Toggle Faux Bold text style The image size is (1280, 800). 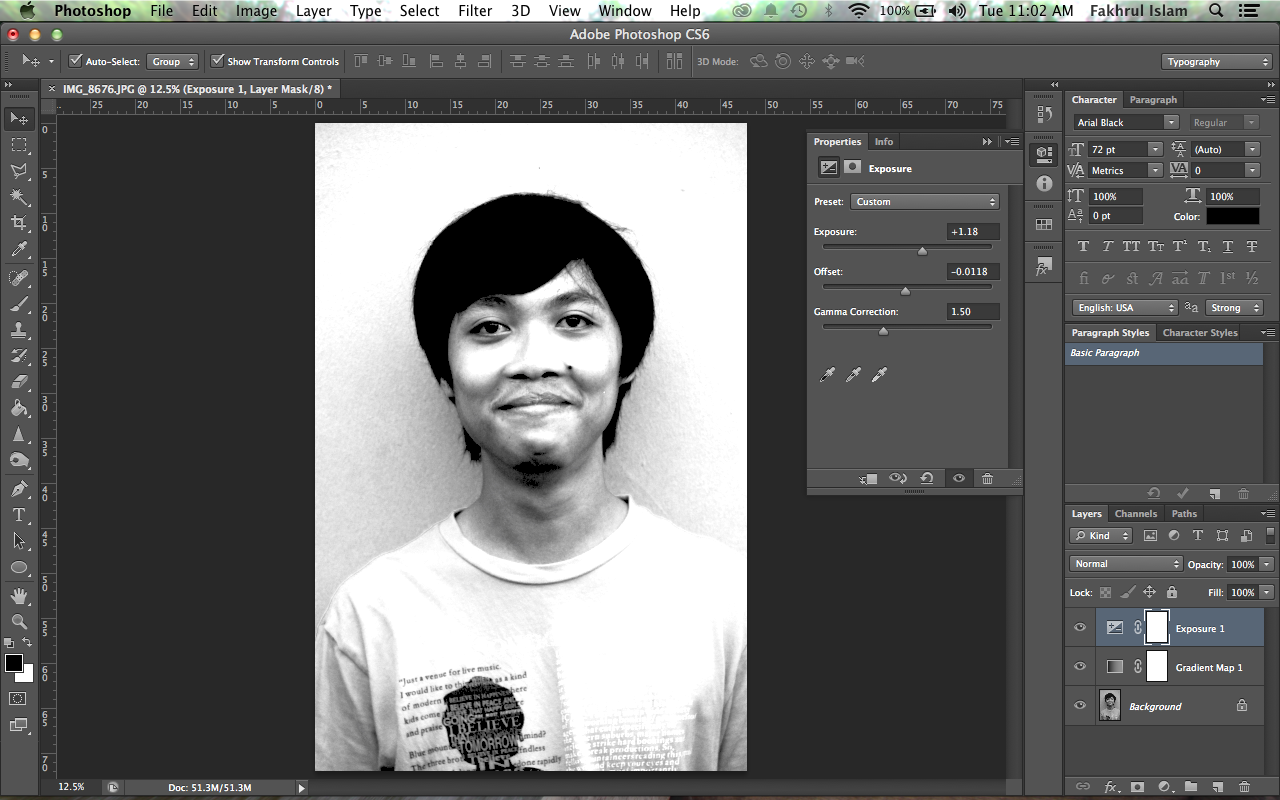tap(1083, 247)
